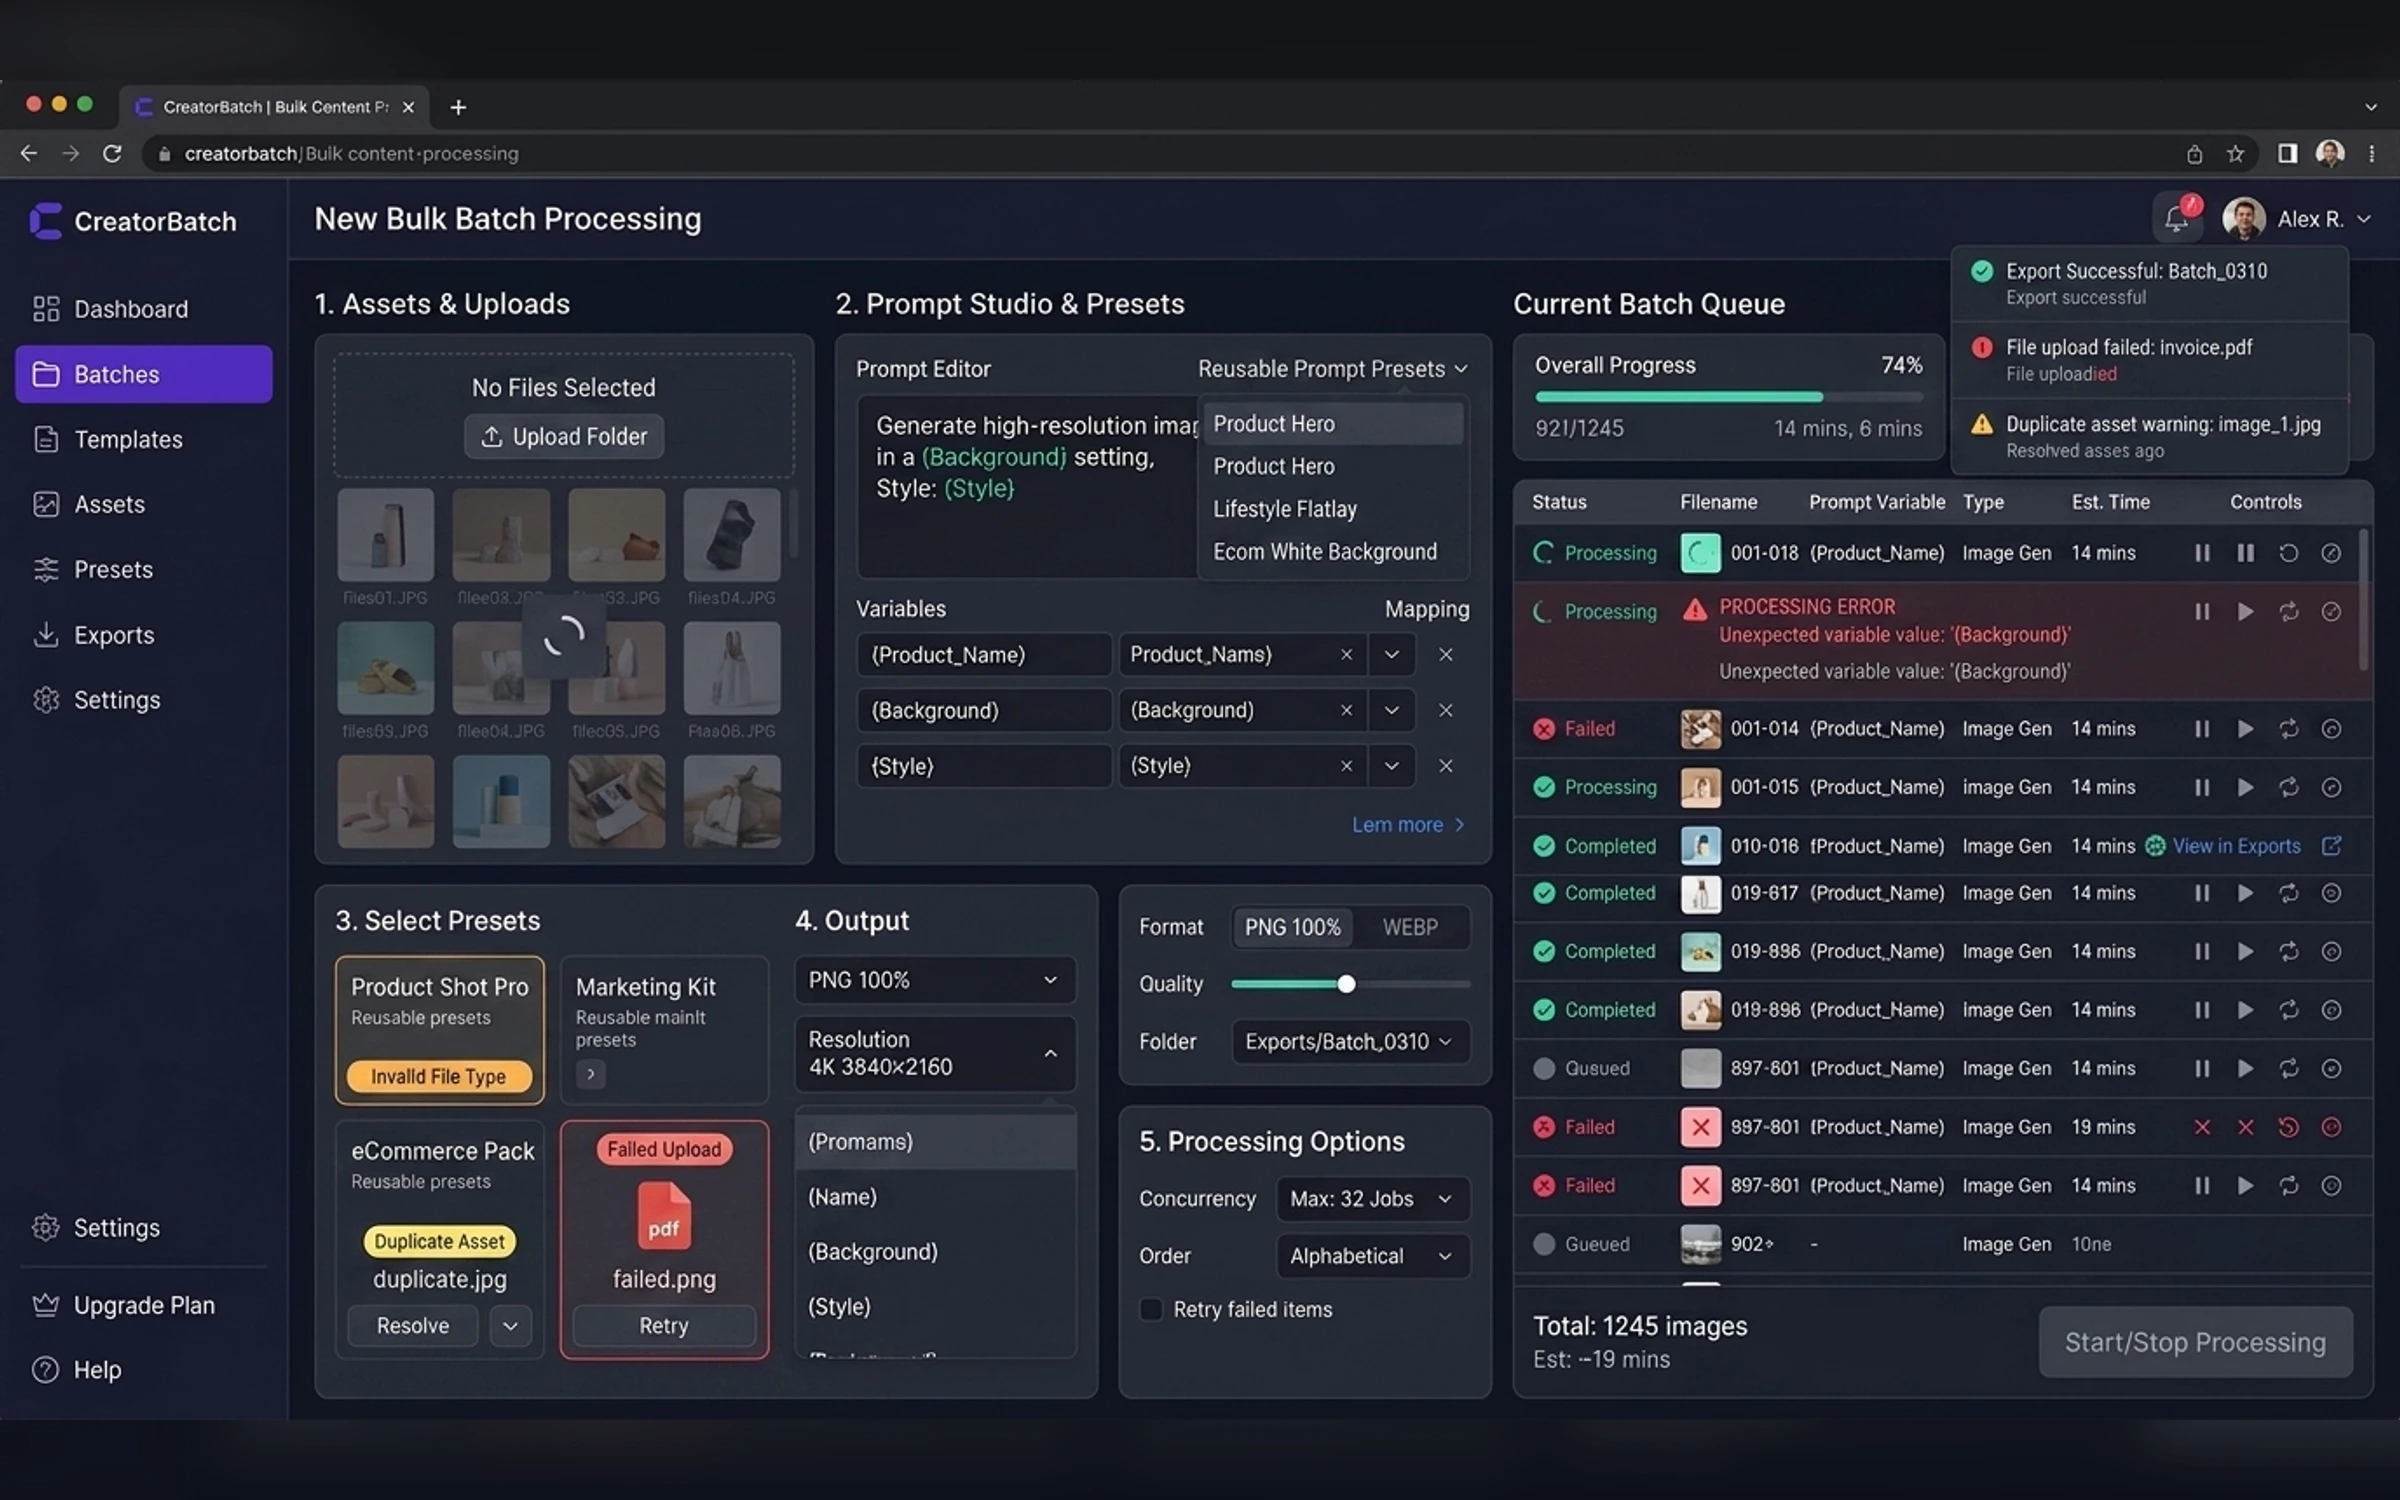
Task: Remove the (Background) variable row
Action: 1445,710
